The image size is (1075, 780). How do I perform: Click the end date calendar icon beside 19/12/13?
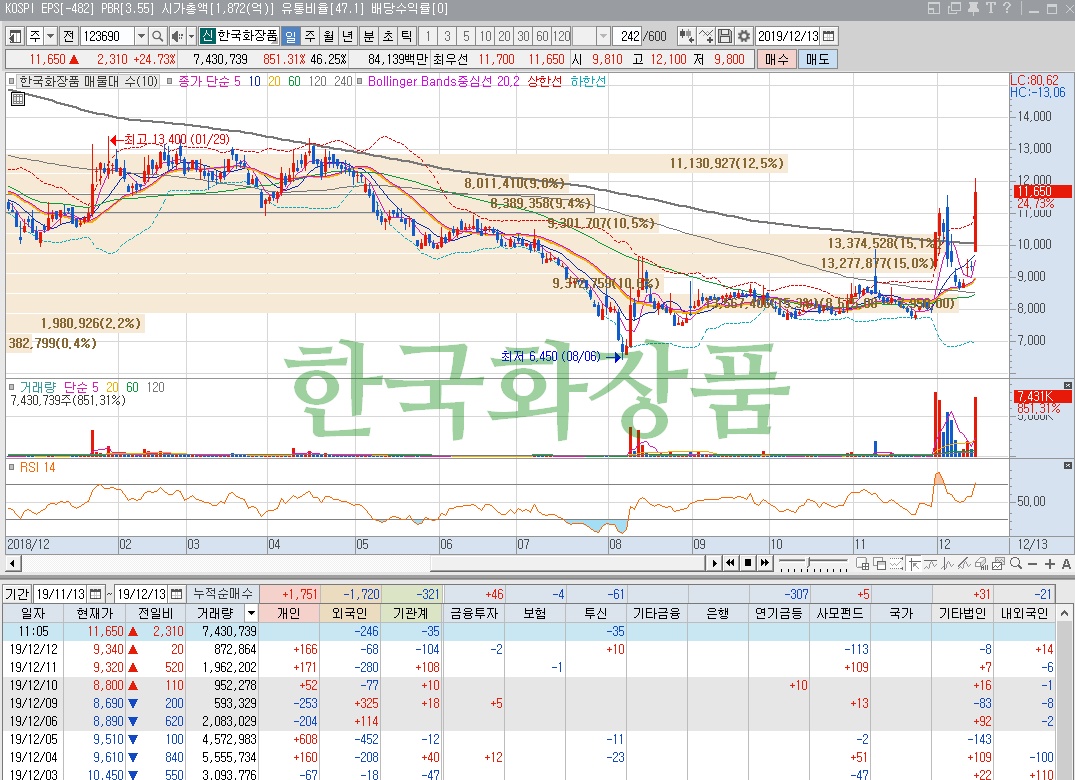coord(176,594)
